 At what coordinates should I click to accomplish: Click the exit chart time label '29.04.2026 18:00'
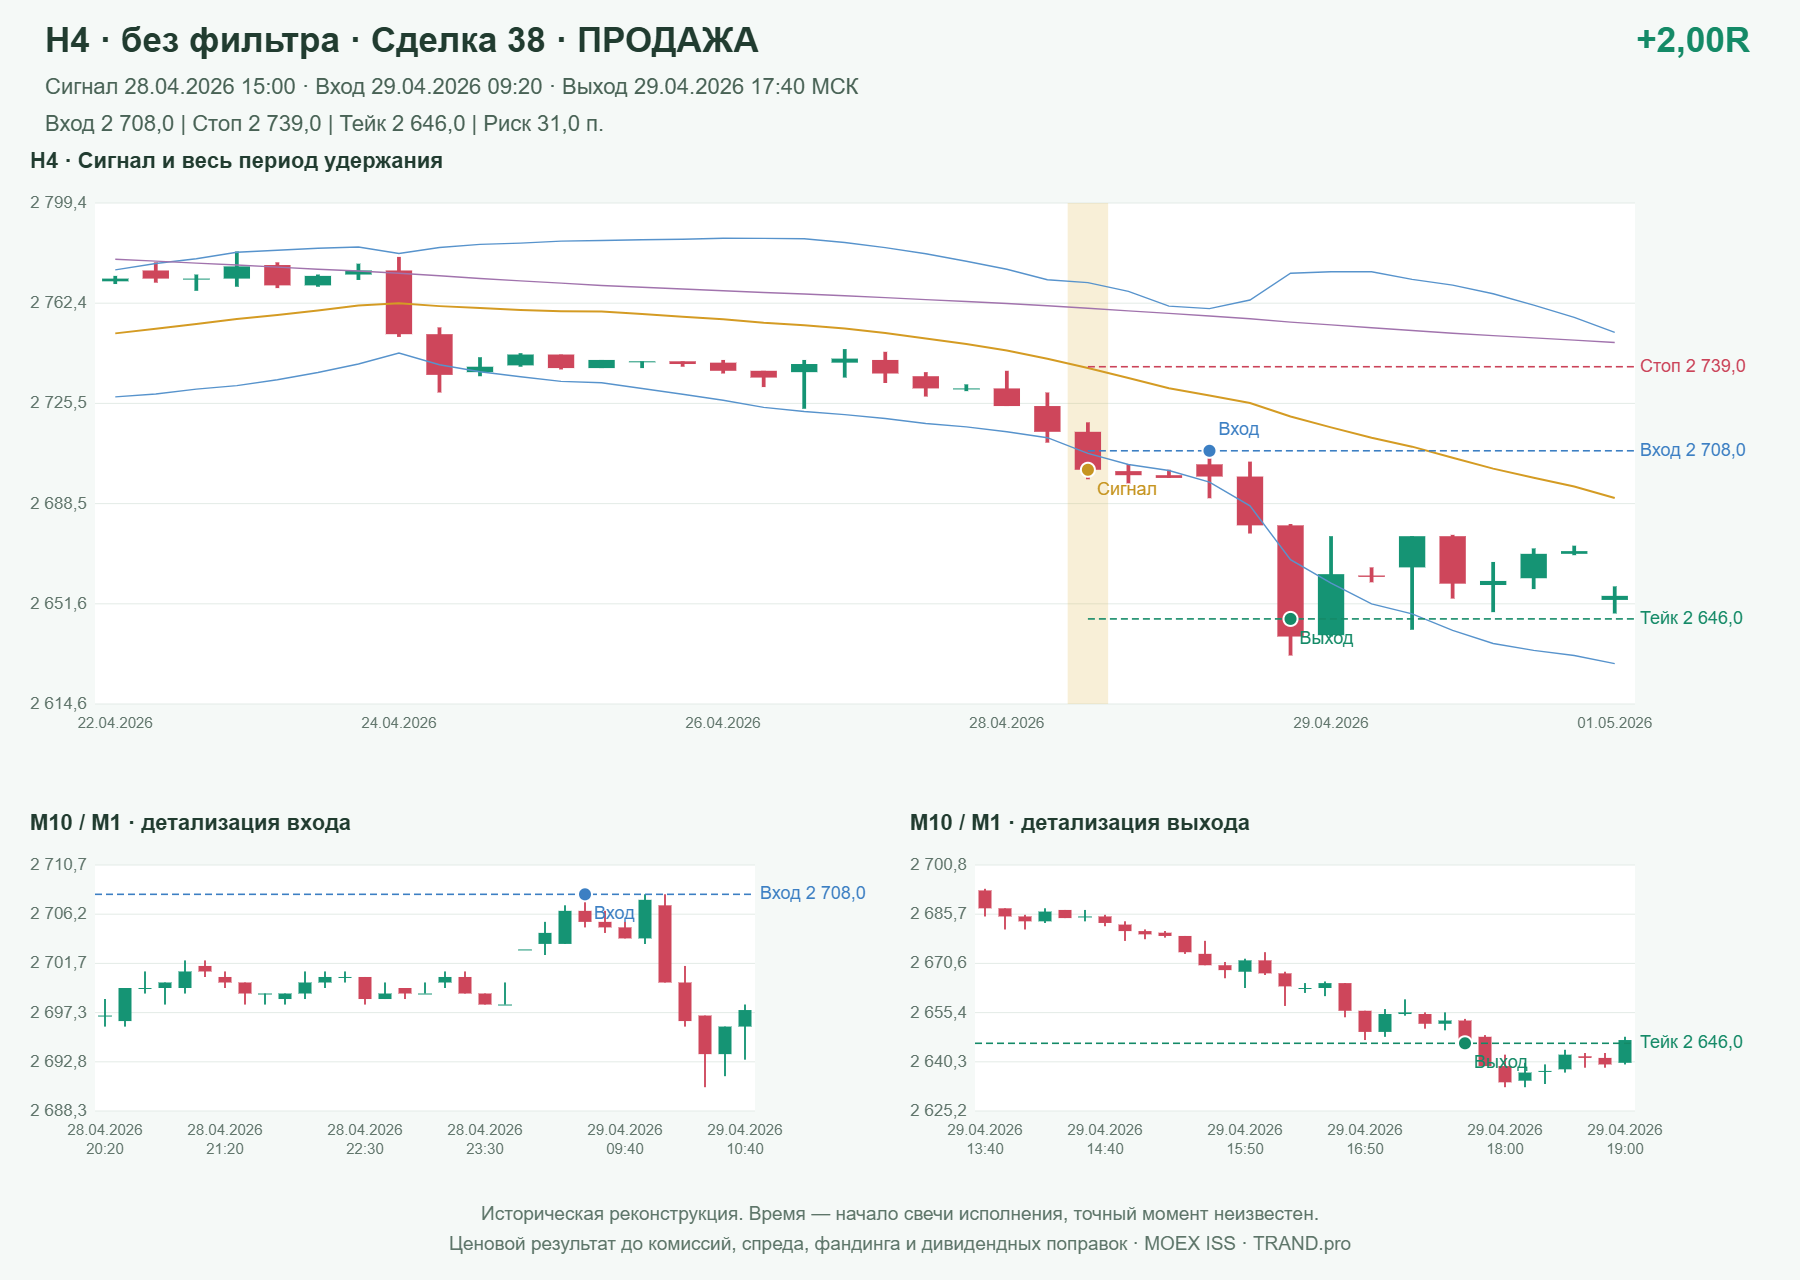pyautogui.click(x=1505, y=1139)
